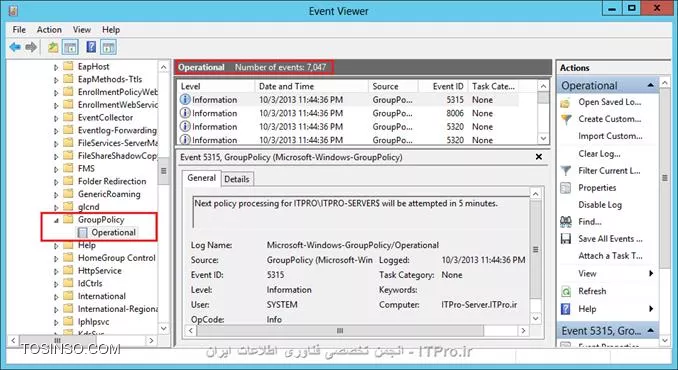Toggle the Action pane toolbar icon
The height and width of the screenshot is (370, 678).
tap(108, 47)
